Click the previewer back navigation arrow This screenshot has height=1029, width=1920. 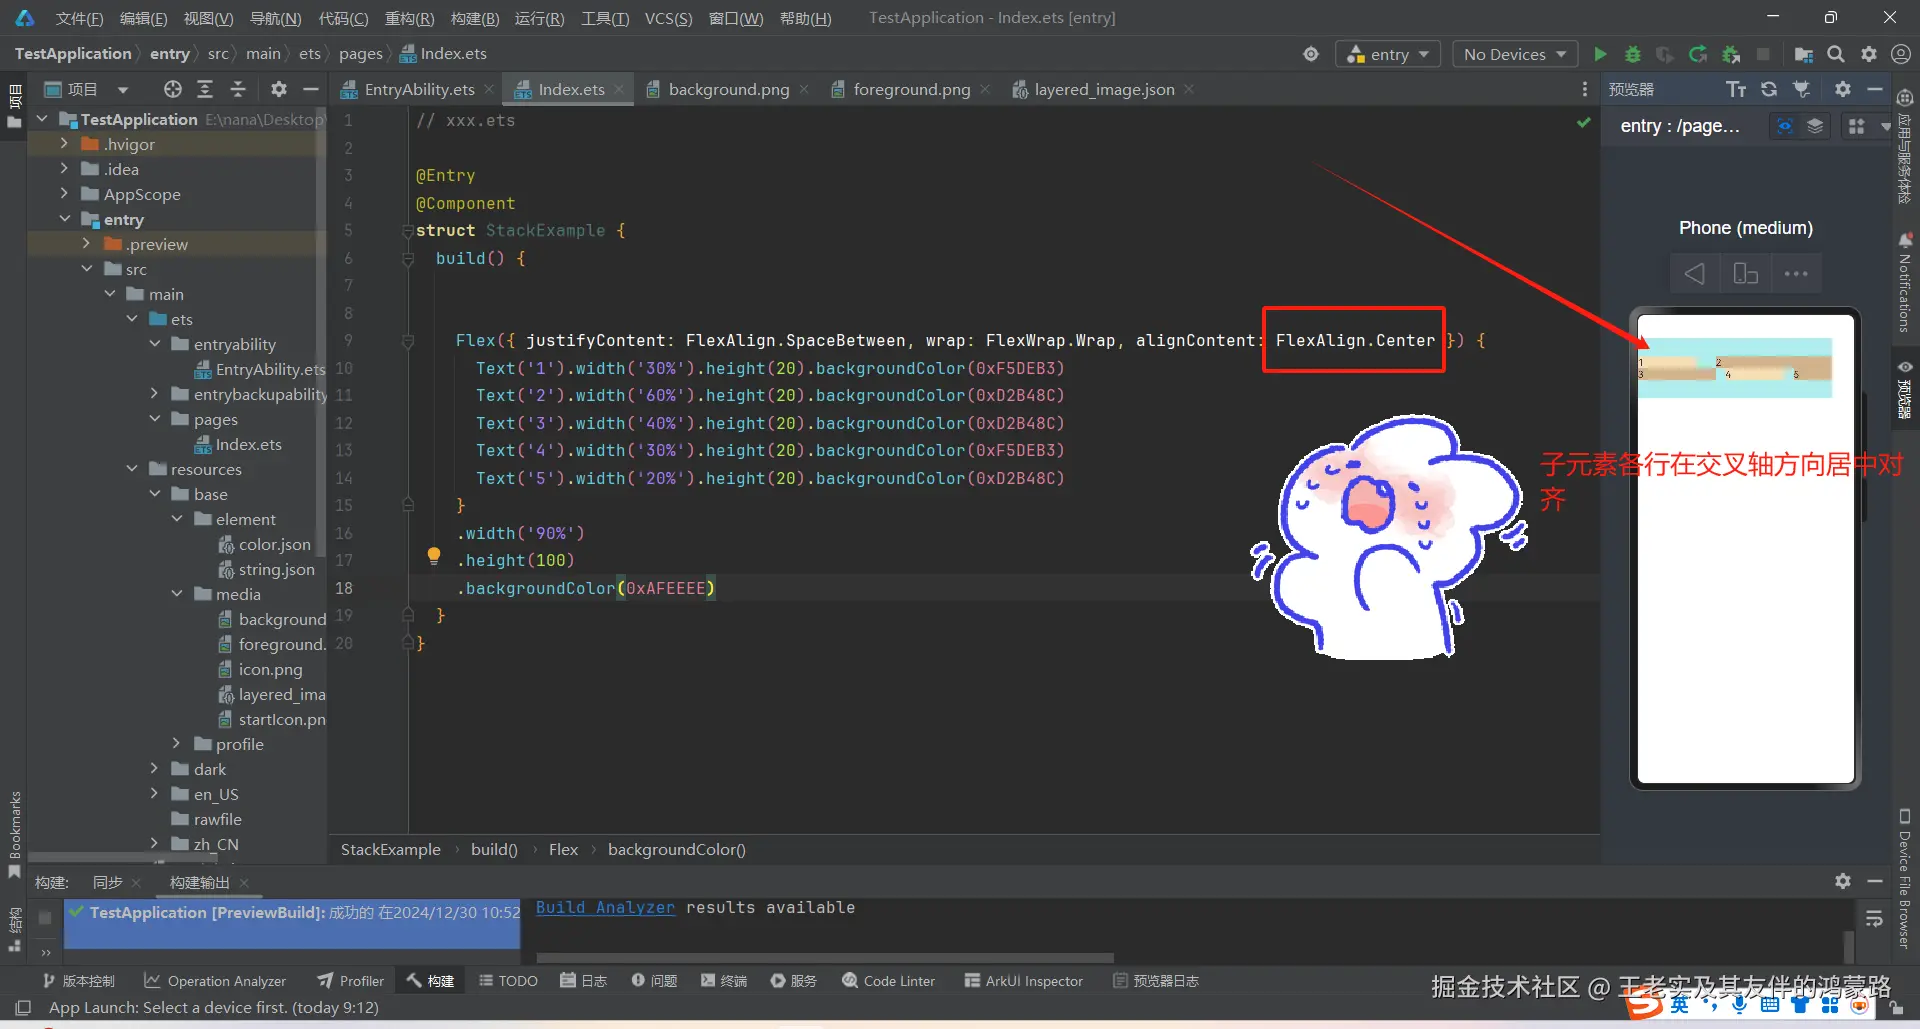pos(1694,273)
